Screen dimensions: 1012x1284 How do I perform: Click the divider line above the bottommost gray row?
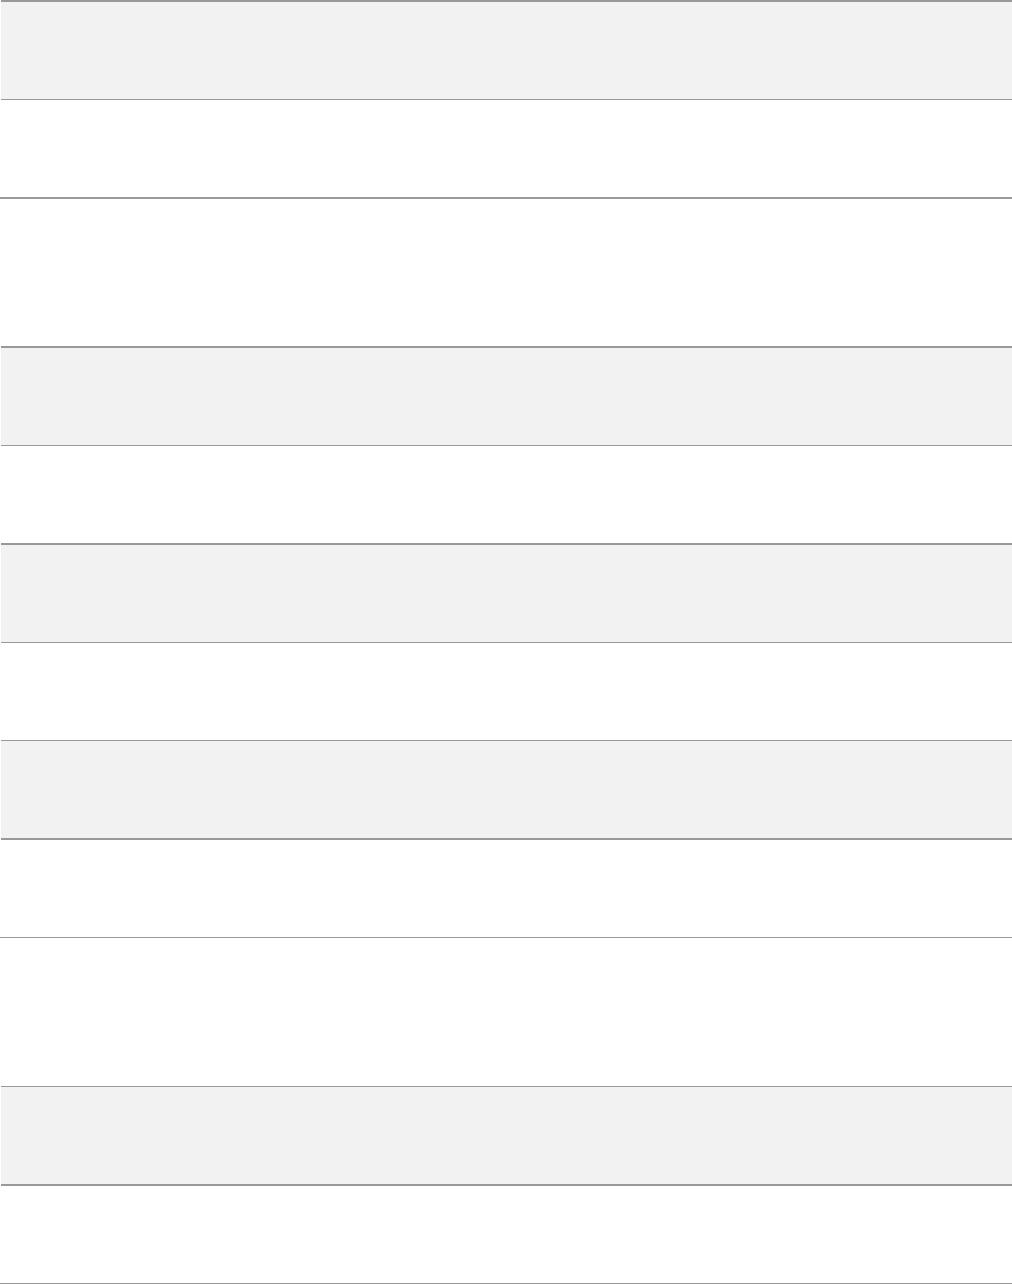pos(506,1086)
